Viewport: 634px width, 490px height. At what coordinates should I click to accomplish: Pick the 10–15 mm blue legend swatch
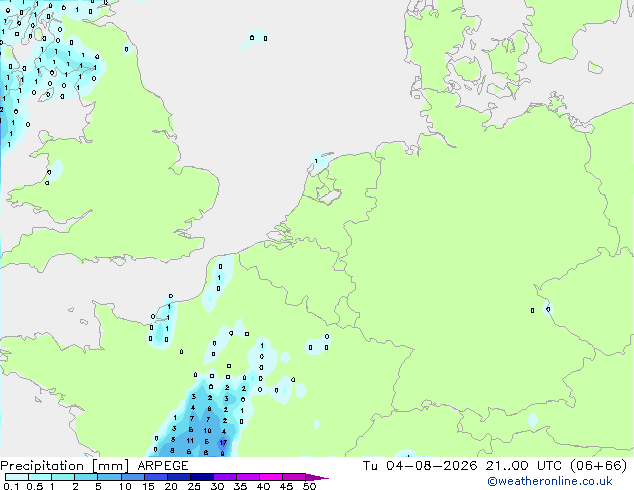pyautogui.click(x=133, y=477)
